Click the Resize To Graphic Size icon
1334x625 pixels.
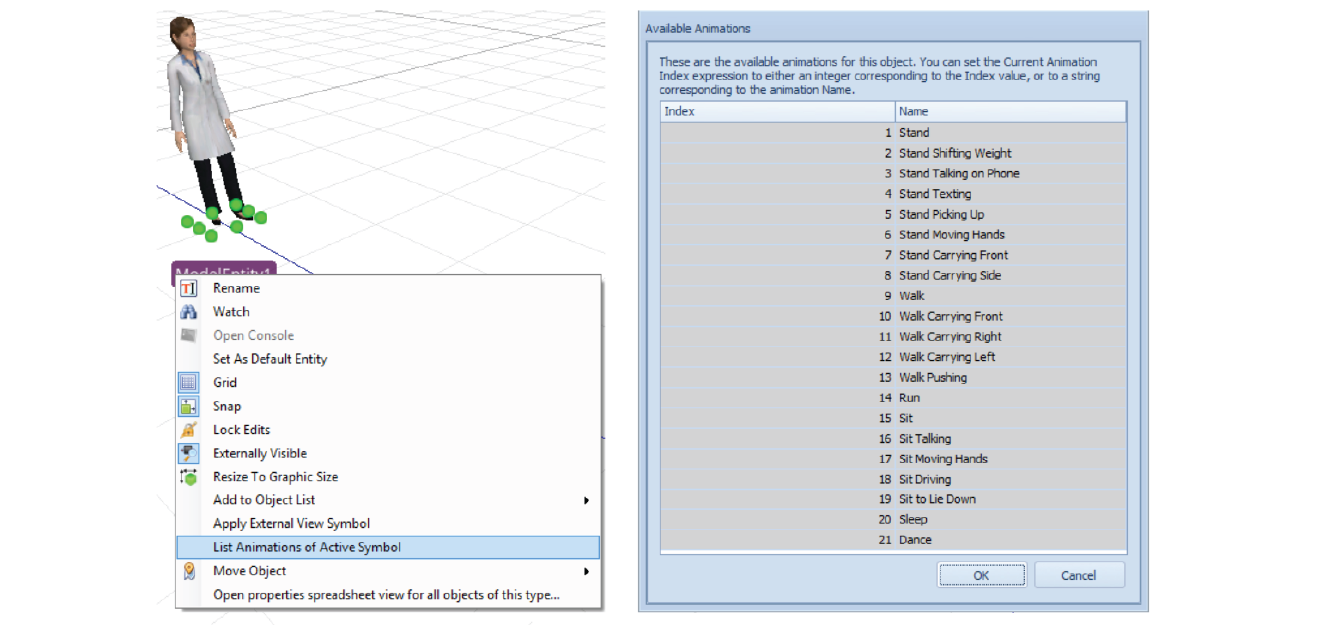188,477
